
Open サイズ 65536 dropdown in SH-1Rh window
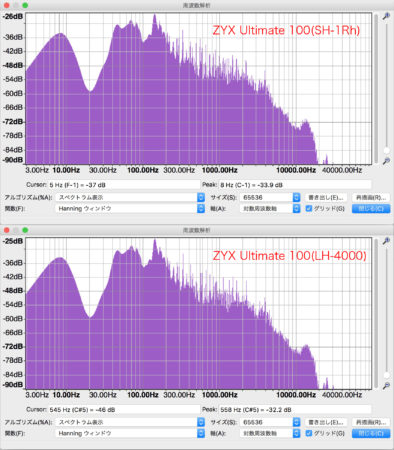[x=270, y=197]
